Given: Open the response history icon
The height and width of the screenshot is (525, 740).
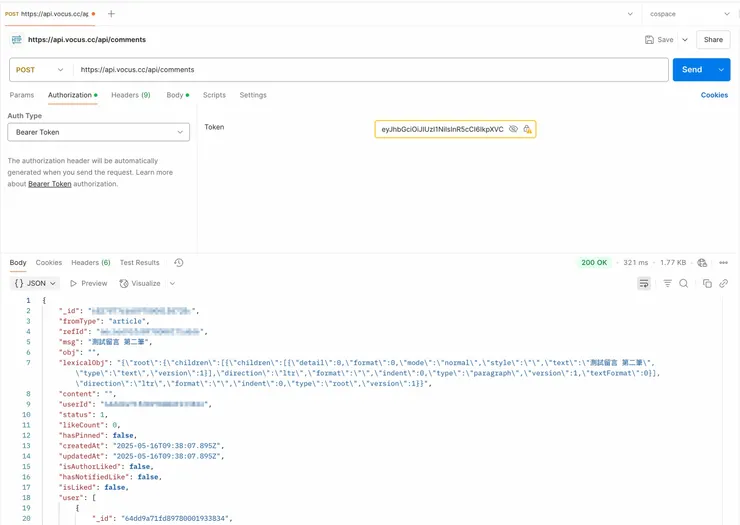Looking at the screenshot, I should coord(179,263).
